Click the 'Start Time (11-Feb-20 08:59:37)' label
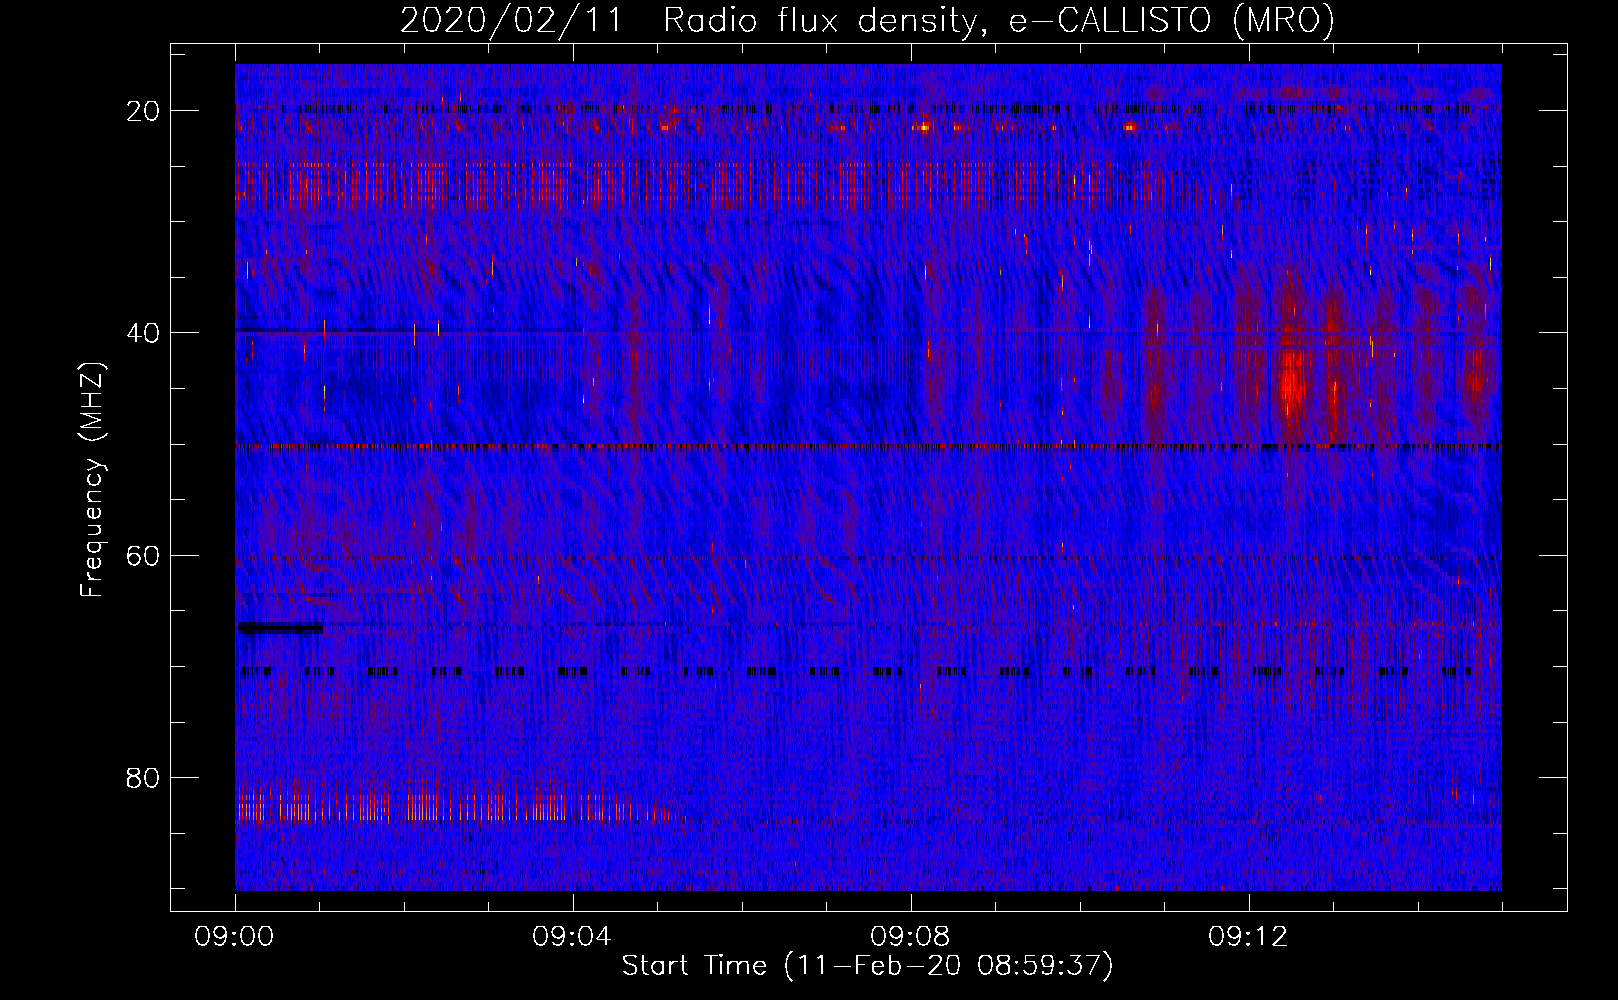1618x1000 pixels. 867,966
